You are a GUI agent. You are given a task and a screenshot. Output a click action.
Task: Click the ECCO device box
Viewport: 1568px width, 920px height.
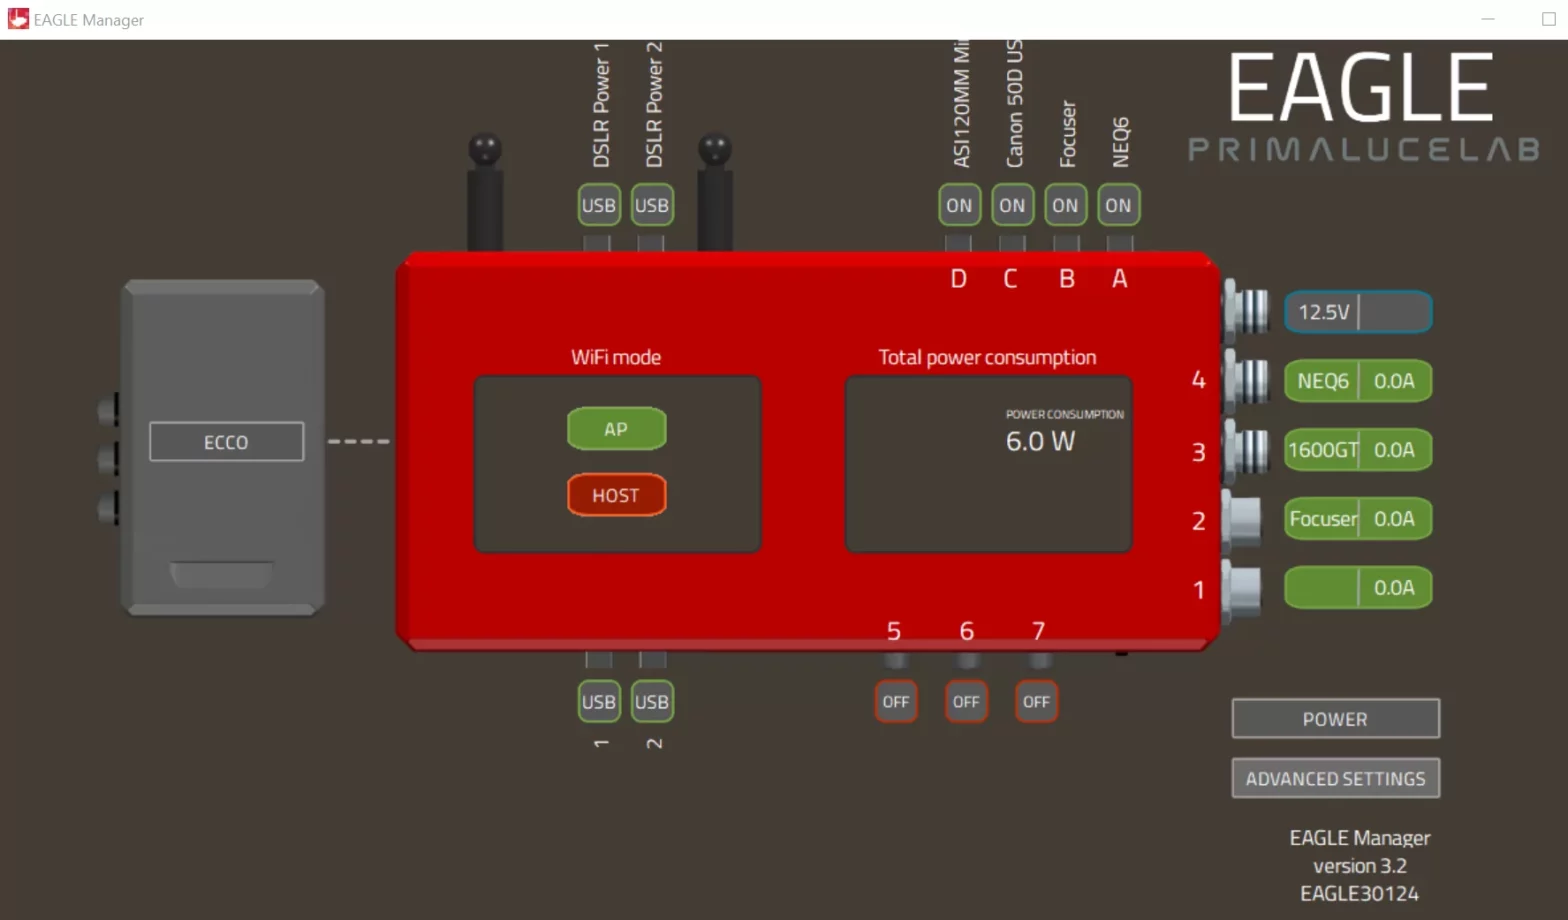tap(226, 442)
